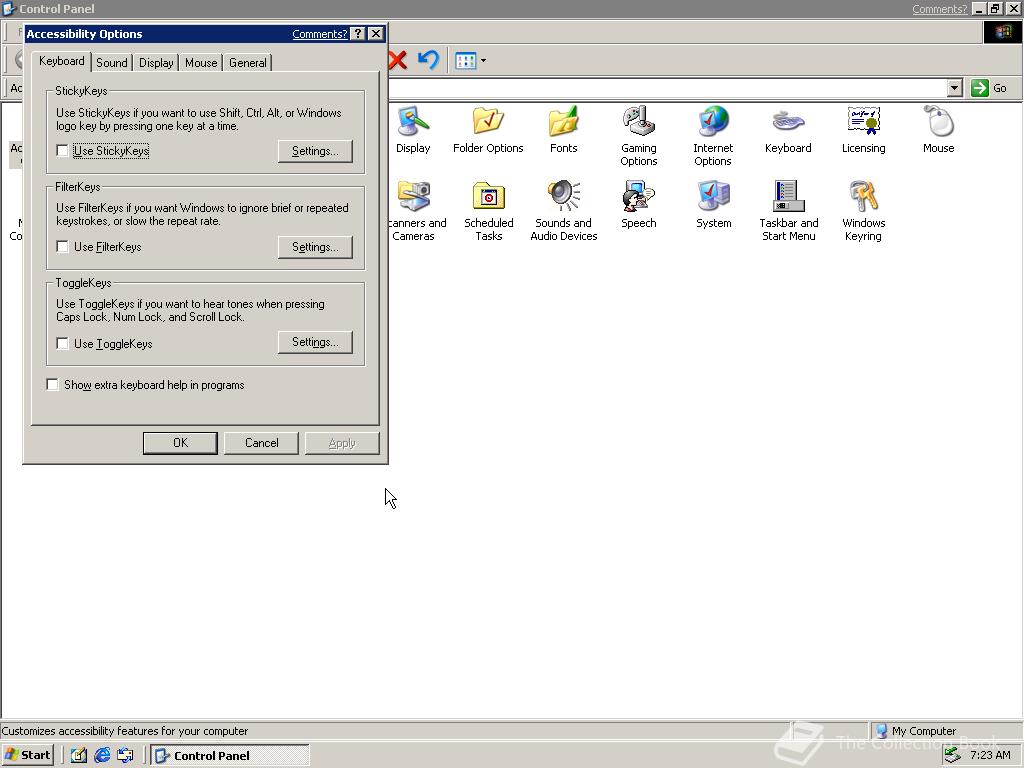Click Comments? link in Control Panel title bar
The height and width of the screenshot is (768, 1024).
939,9
